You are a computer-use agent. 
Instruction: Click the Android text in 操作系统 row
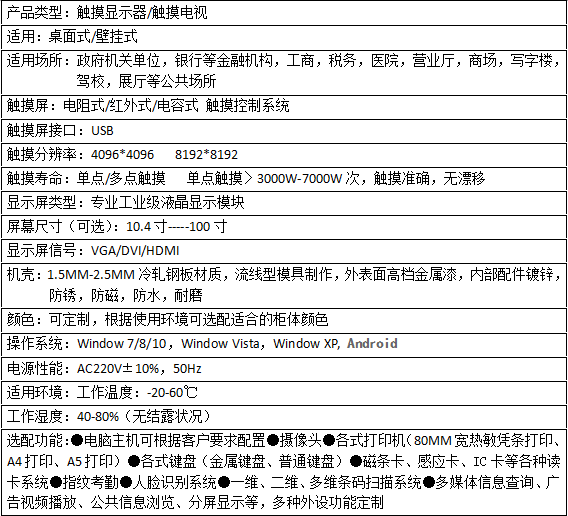point(372,343)
